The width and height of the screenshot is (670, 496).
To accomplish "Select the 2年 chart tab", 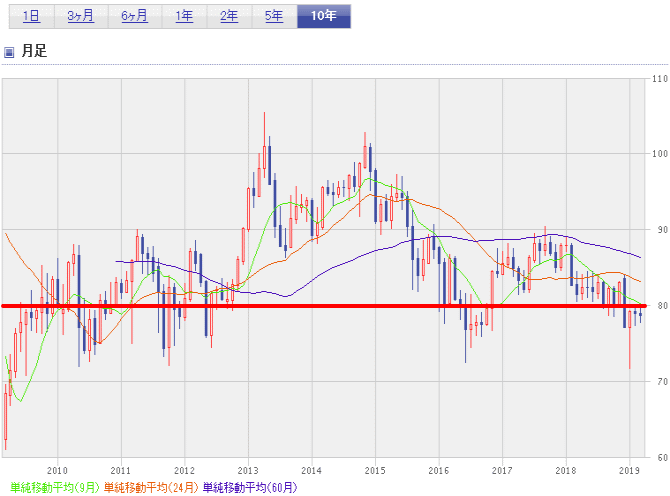I will [229, 16].
